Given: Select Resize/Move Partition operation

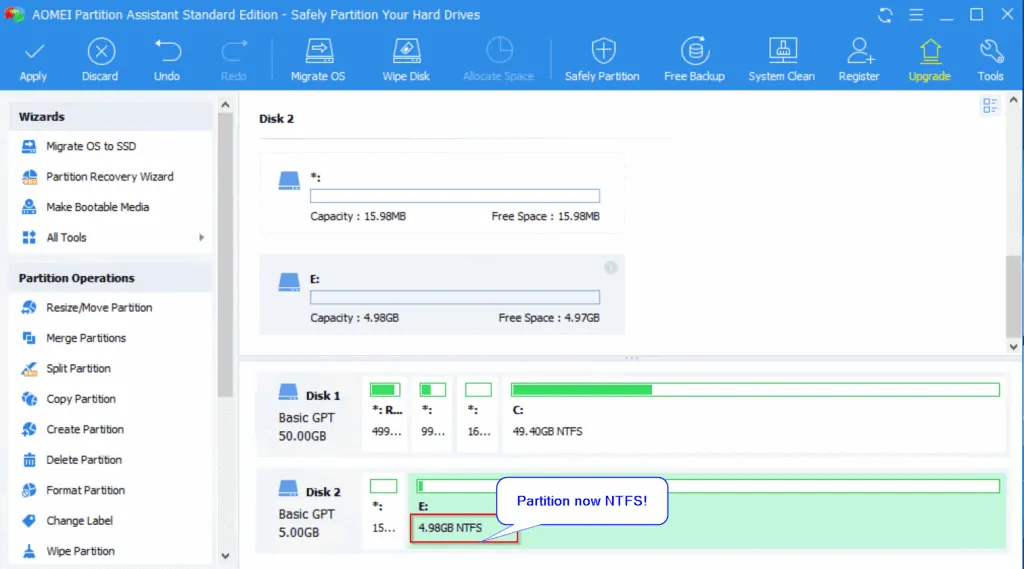Looking at the screenshot, I should pyautogui.click(x=98, y=308).
